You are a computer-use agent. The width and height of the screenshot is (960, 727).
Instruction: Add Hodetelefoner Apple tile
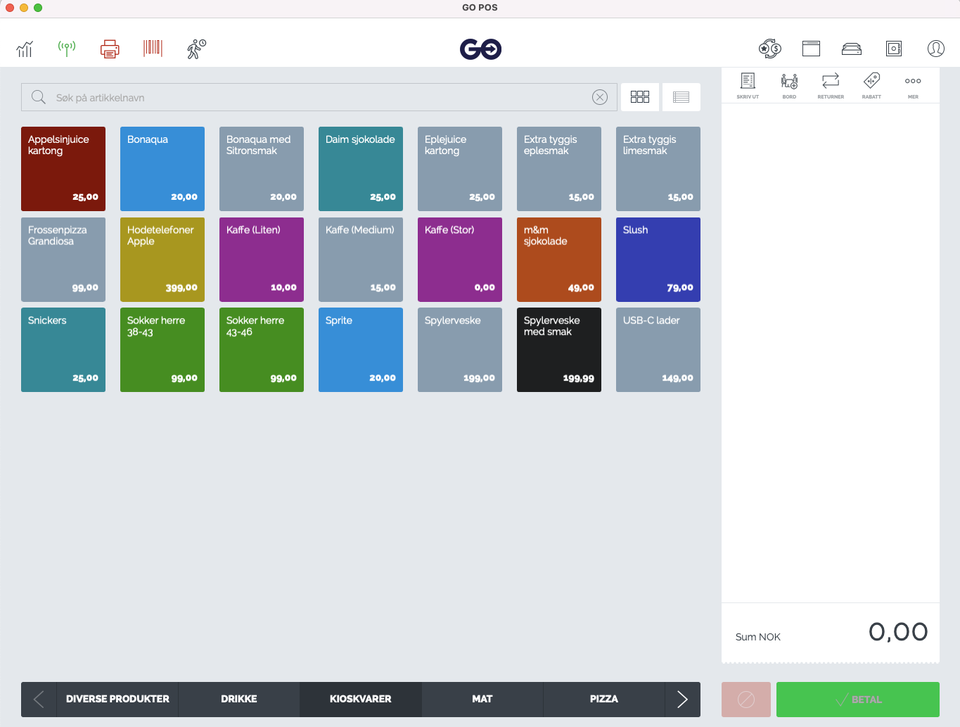(x=162, y=259)
